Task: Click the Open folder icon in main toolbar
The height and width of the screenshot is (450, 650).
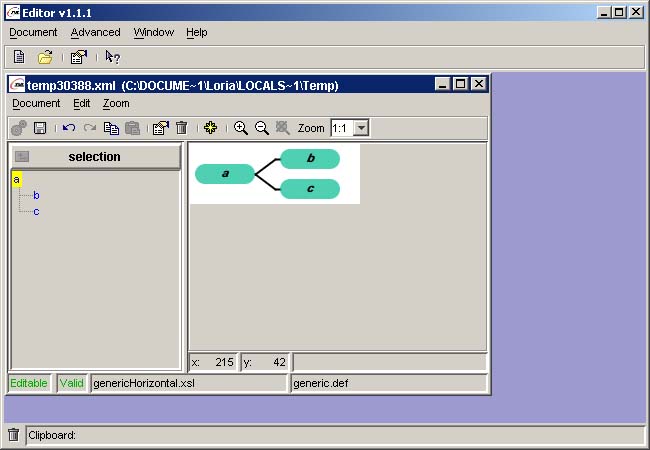Action: [45, 57]
